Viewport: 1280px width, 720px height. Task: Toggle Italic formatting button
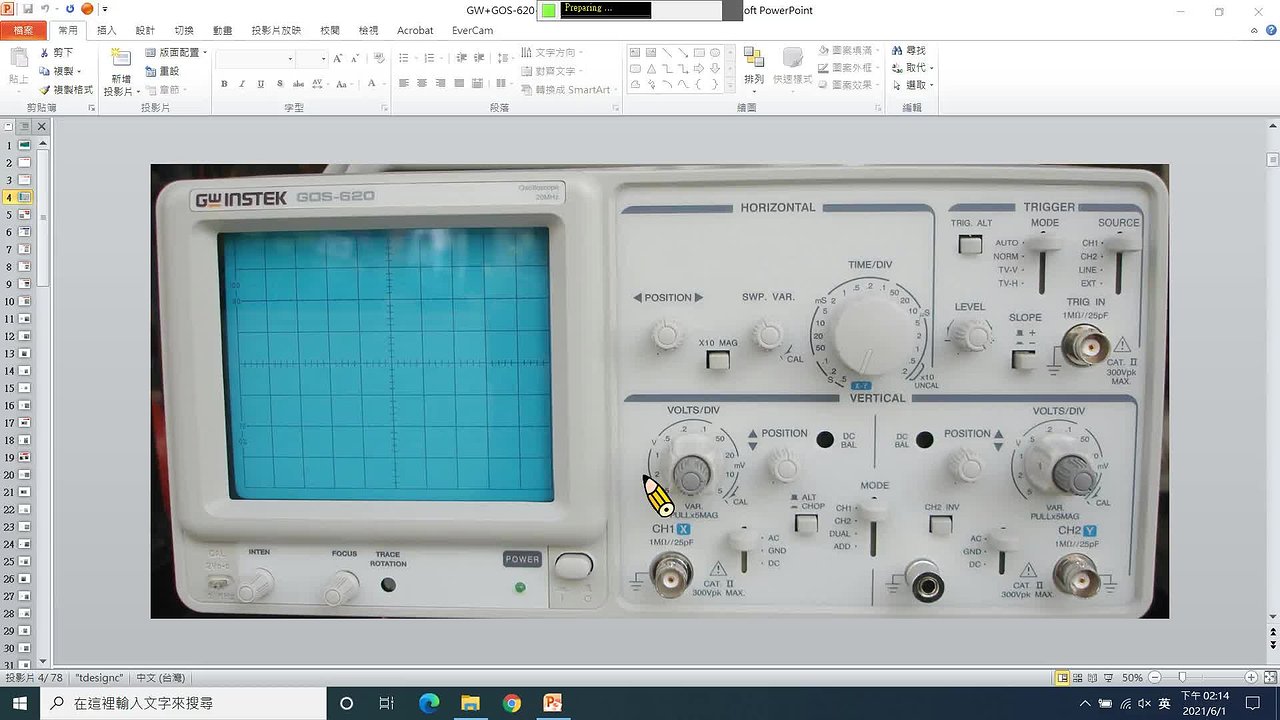[241, 84]
